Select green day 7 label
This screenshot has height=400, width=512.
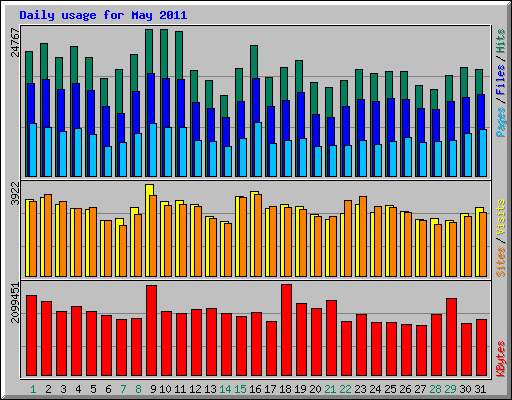coord(123,389)
